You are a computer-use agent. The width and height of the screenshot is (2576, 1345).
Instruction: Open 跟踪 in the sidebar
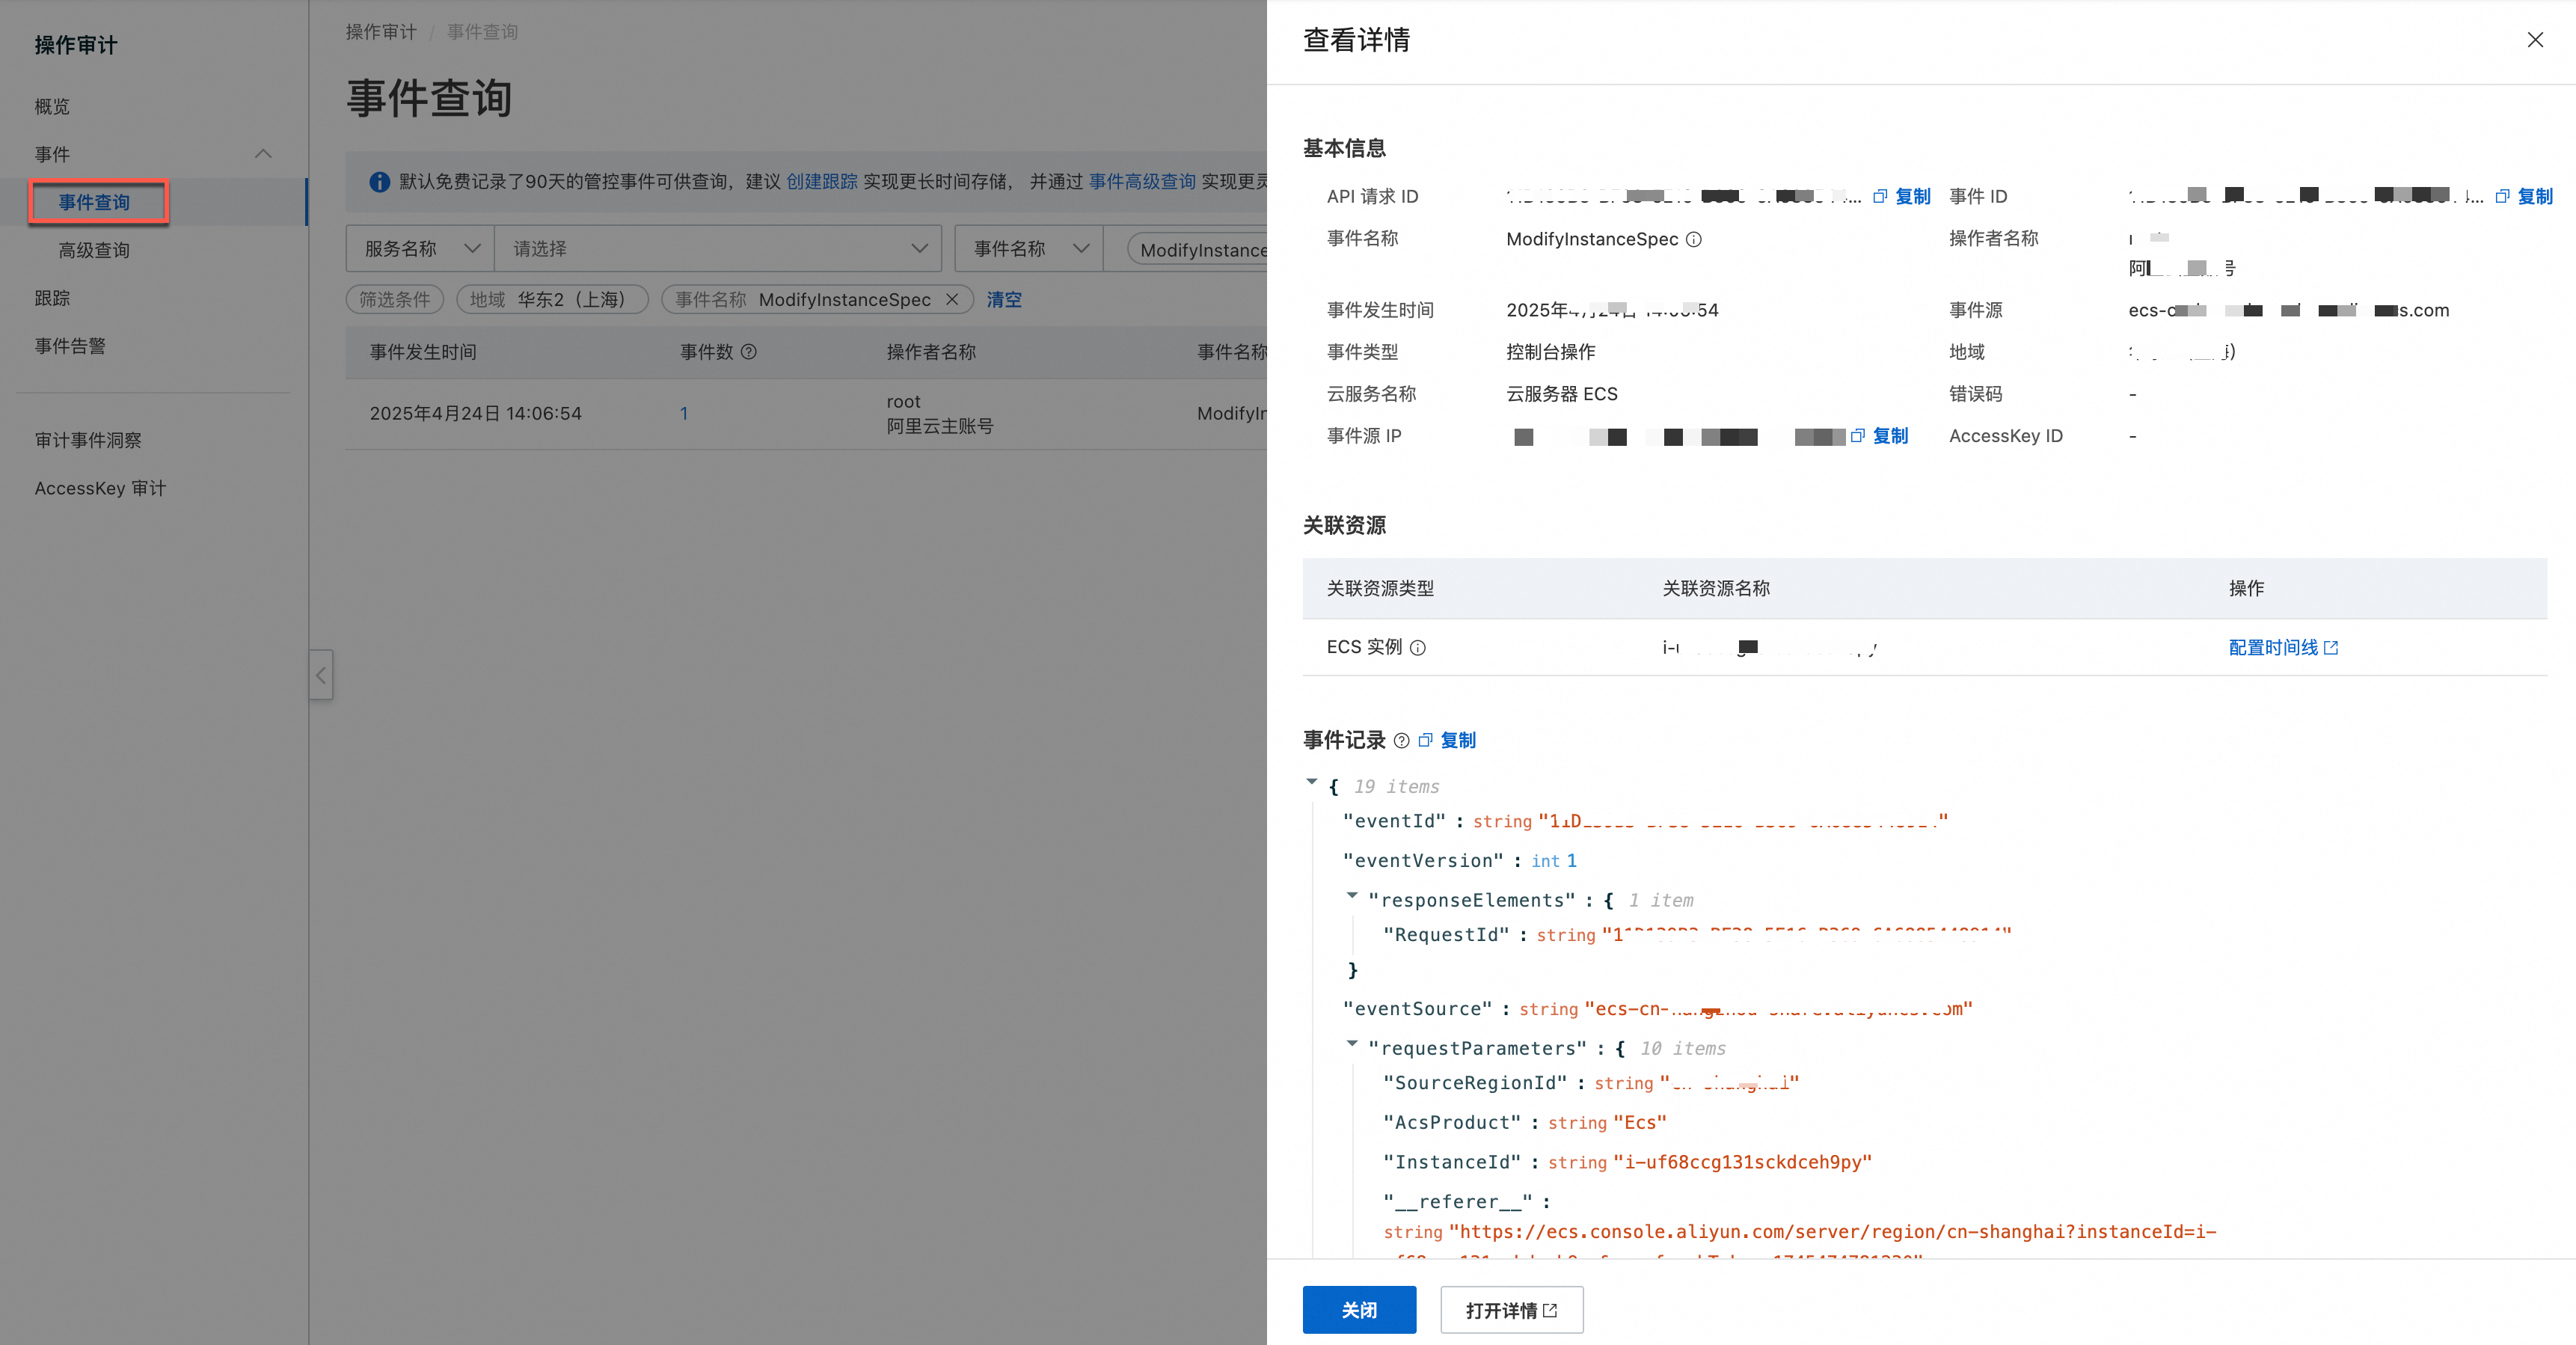click(52, 298)
